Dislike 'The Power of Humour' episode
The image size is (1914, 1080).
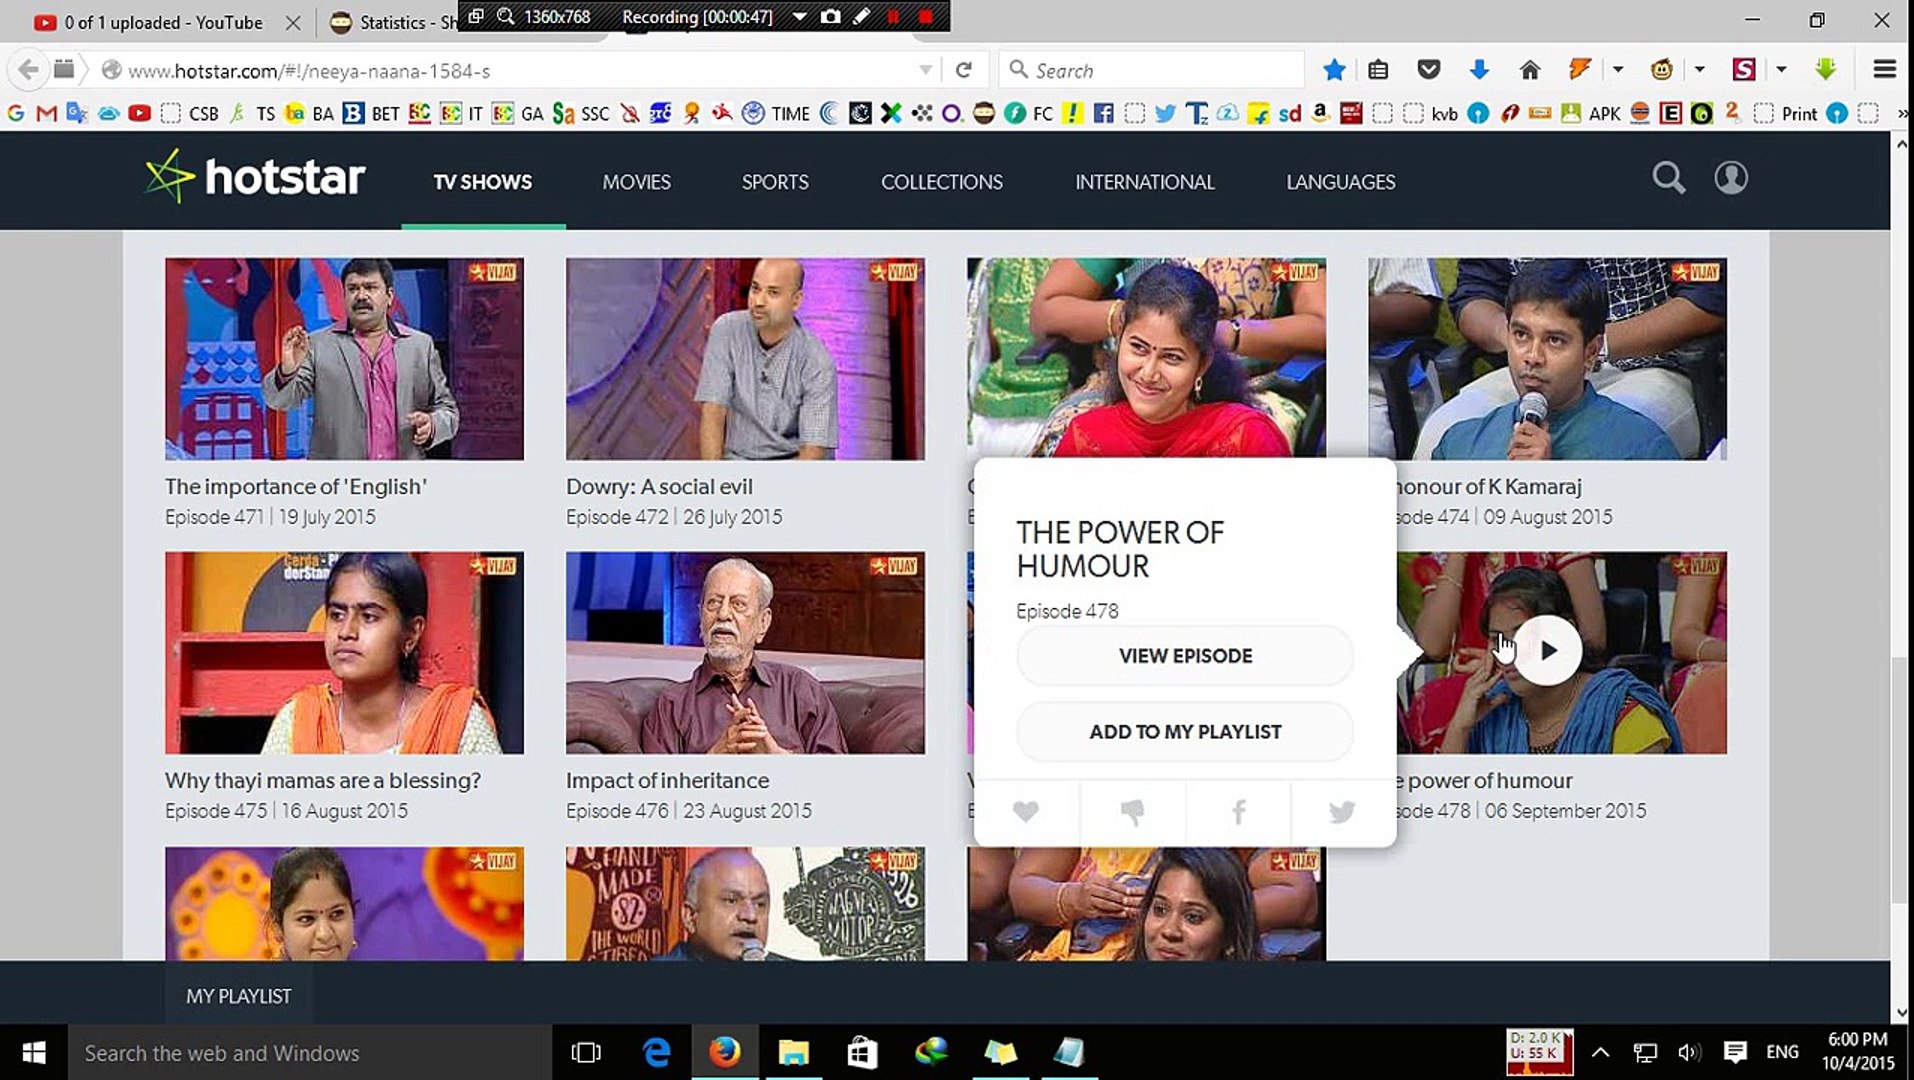pyautogui.click(x=1131, y=811)
